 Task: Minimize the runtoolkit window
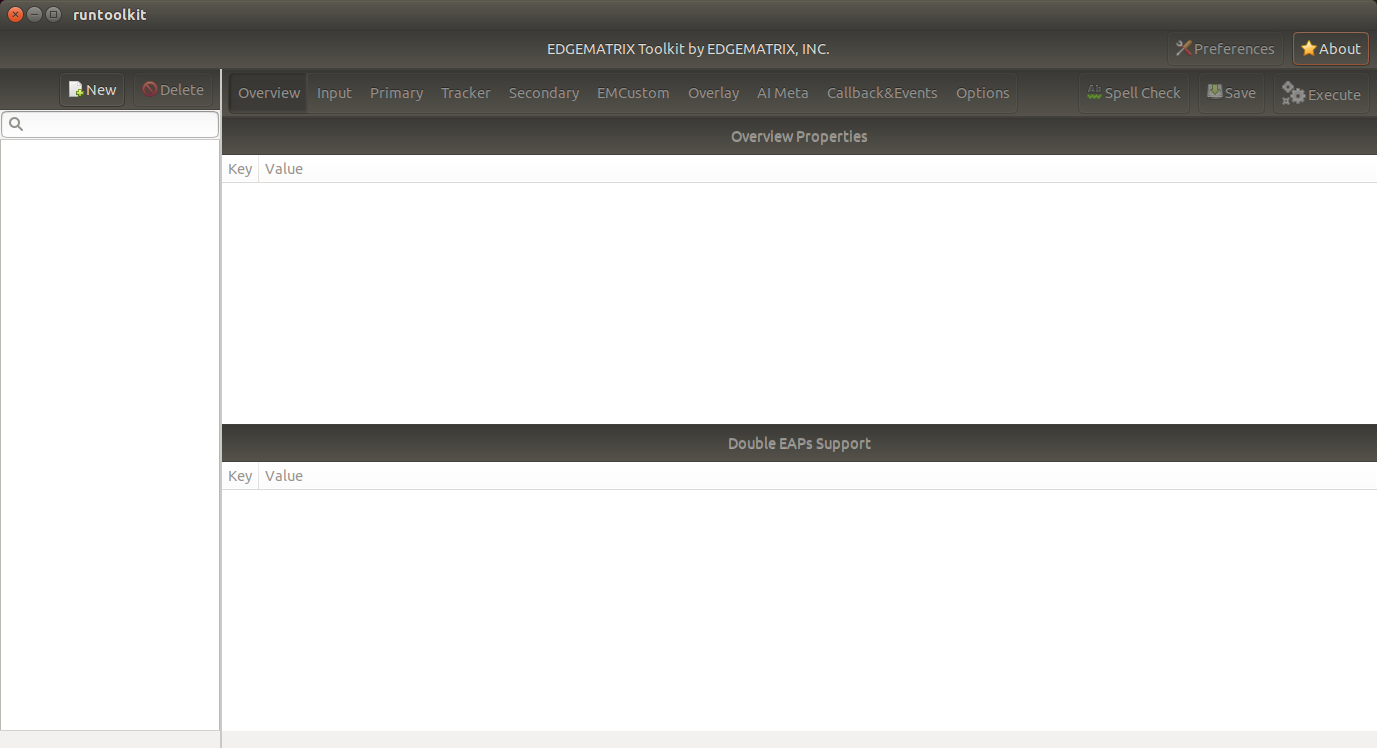click(34, 14)
